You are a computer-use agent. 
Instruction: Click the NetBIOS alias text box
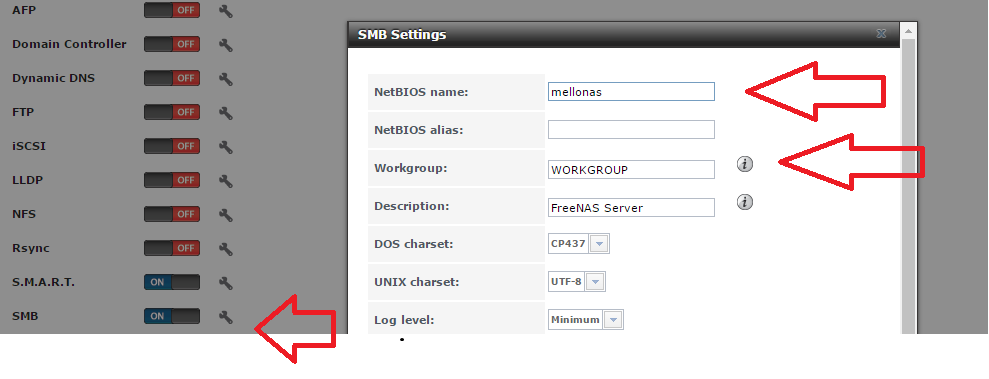click(x=631, y=130)
